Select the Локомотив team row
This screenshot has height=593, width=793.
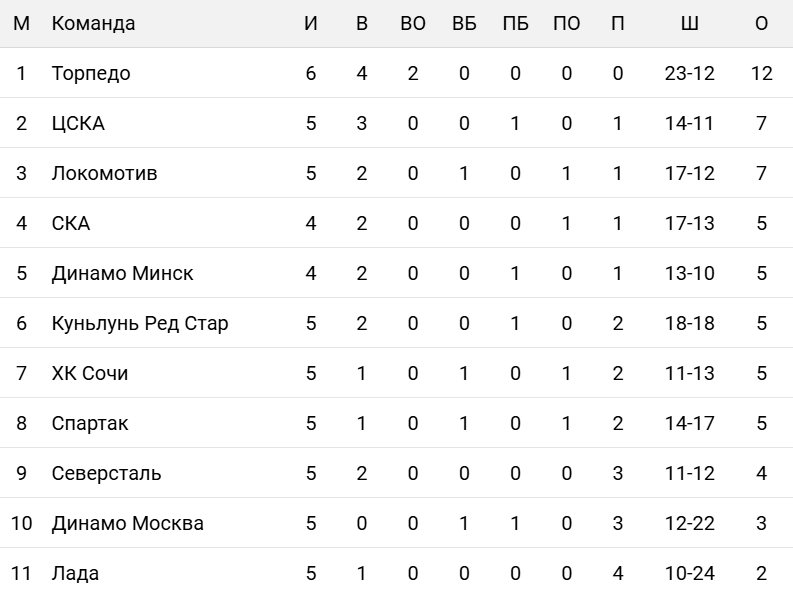coord(104,173)
